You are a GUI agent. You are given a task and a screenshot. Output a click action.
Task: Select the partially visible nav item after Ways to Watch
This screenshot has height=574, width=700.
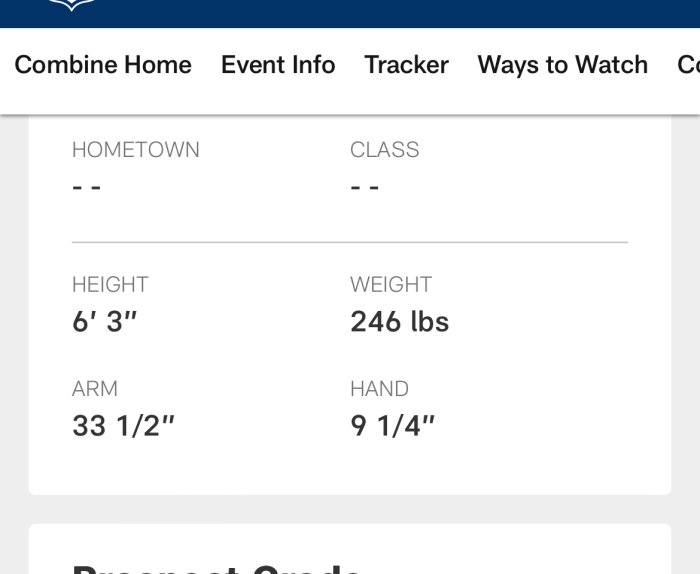pos(688,65)
